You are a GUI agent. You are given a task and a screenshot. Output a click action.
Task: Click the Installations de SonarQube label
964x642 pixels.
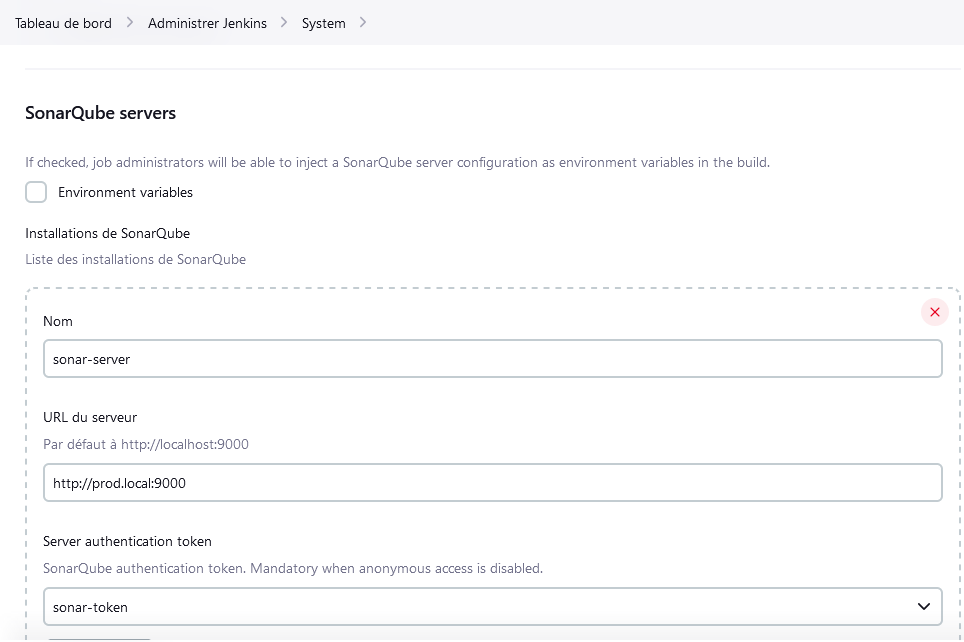[x=108, y=234]
